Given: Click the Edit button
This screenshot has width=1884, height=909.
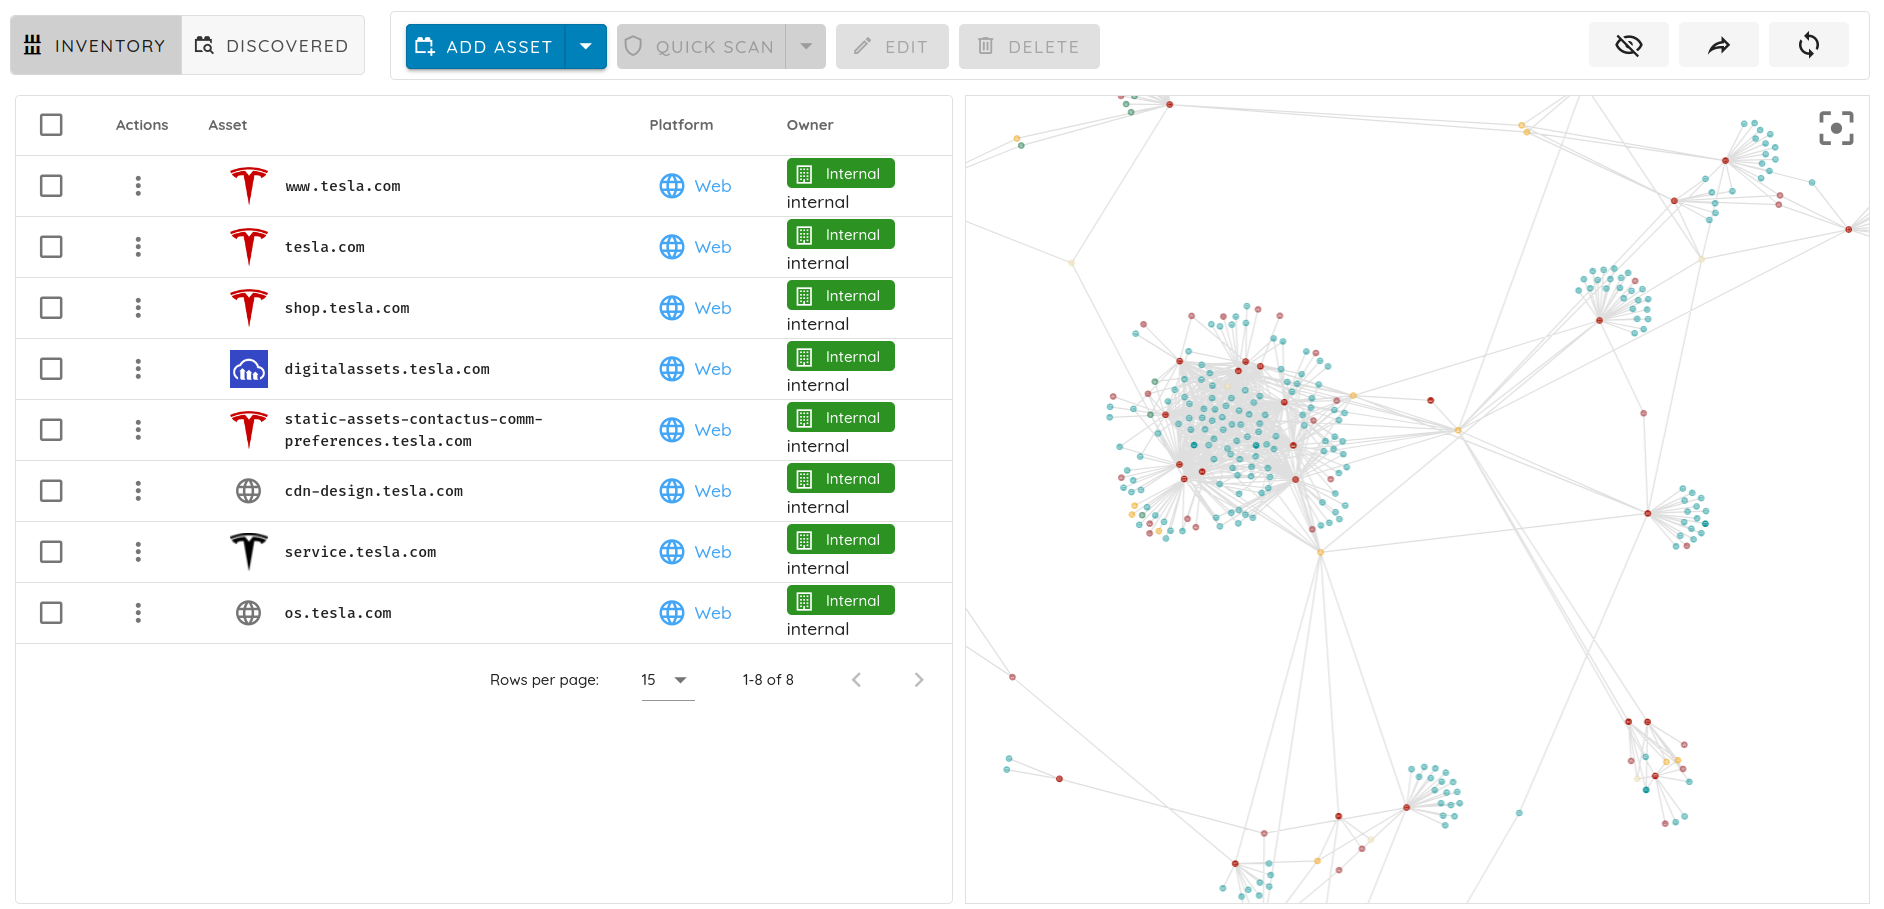Looking at the screenshot, I should (892, 46).
